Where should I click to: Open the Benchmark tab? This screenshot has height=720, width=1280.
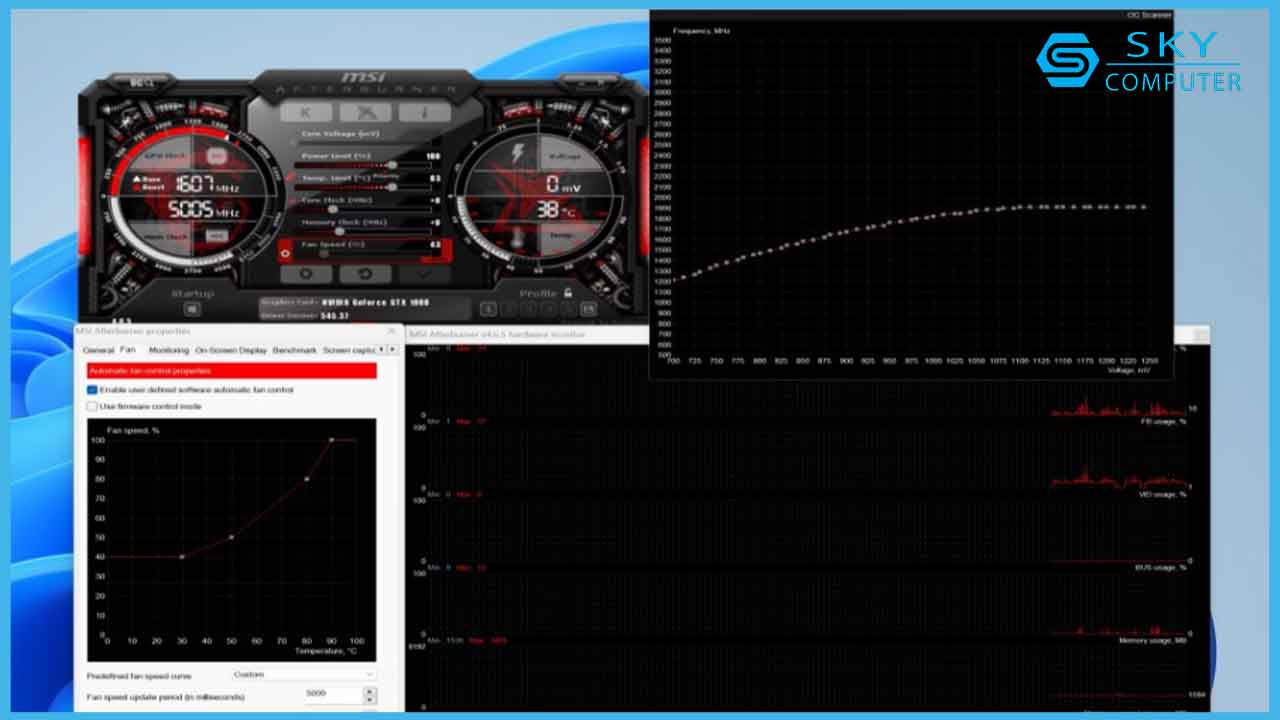(x=295, y=350)
